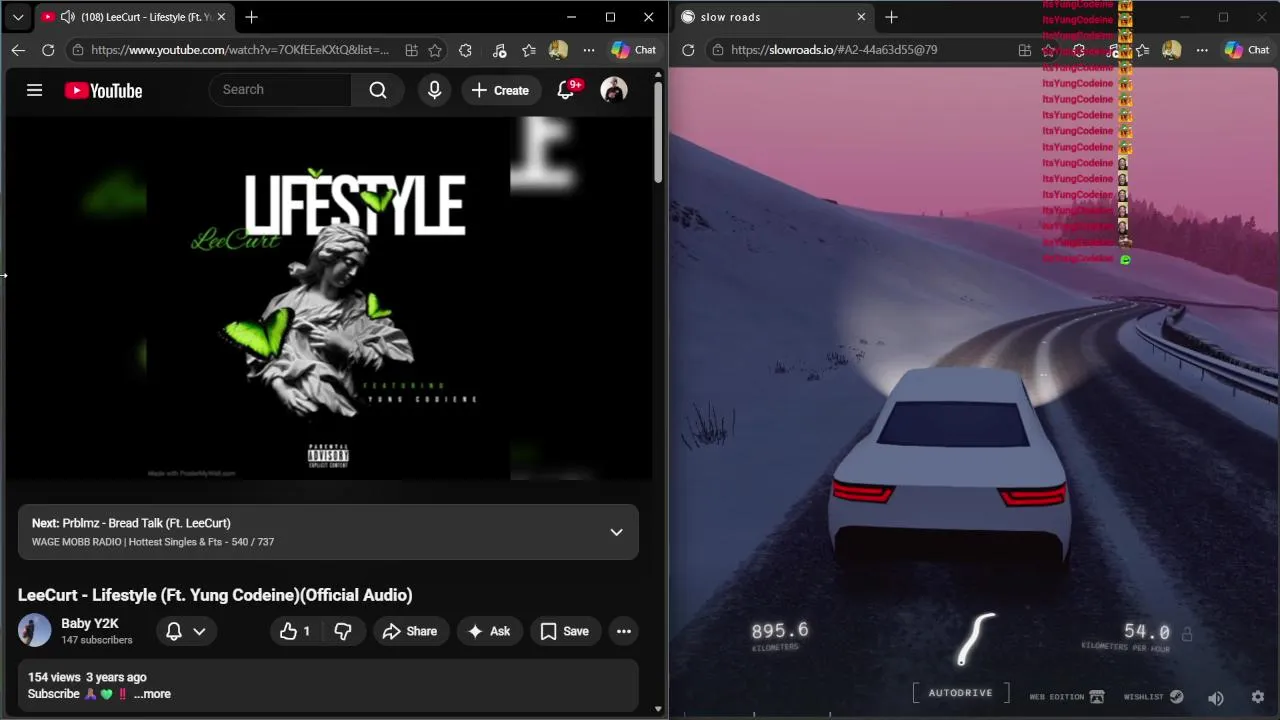Viewport: 1280px width, 720px height.
Task: Expand the WAGE MOBB RADIO playlist chevron
Action: point(616,532)
